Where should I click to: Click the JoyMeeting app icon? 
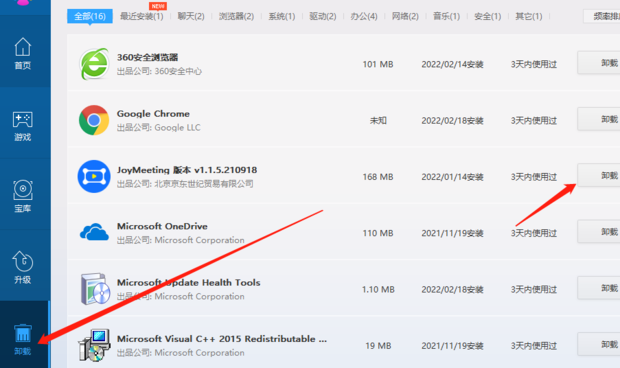[94, 176]
